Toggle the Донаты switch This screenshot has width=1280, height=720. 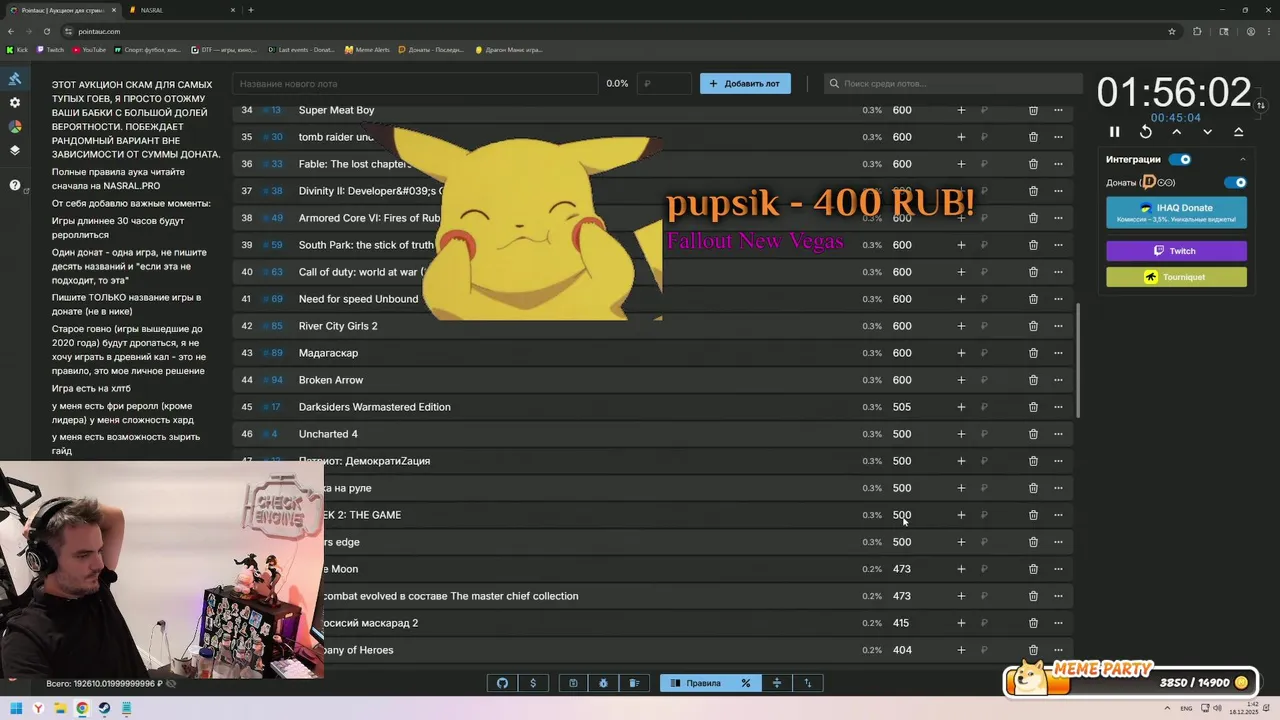[x=1236, y=183]
